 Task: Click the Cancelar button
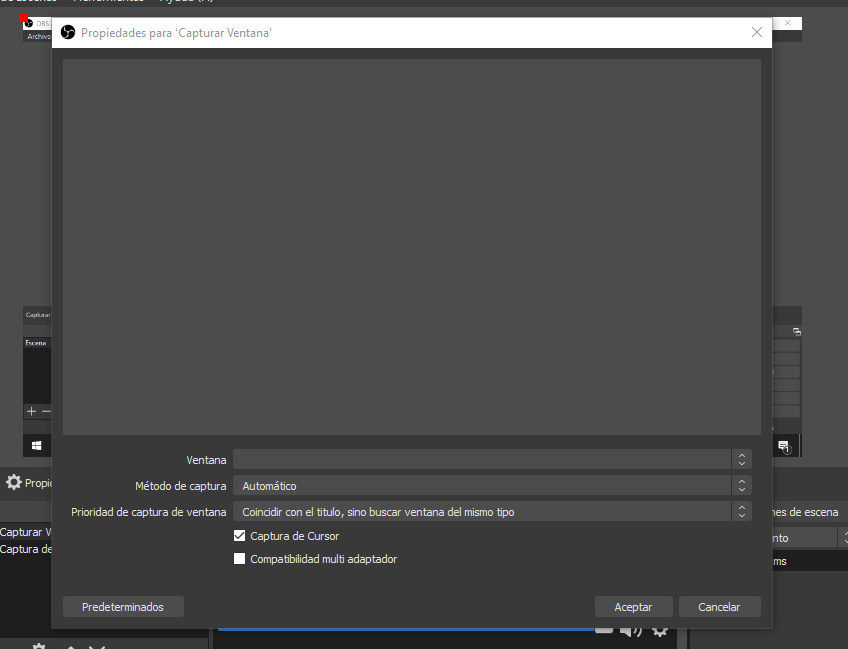coord(719,607)
